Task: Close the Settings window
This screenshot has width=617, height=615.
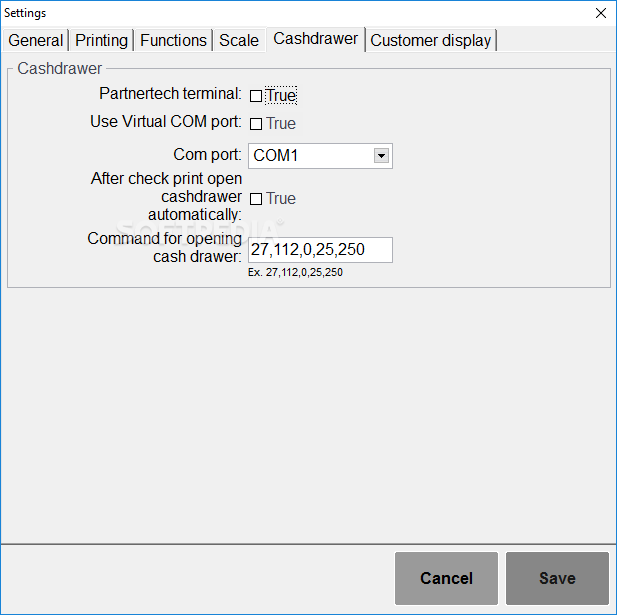Action: [600, 13]
